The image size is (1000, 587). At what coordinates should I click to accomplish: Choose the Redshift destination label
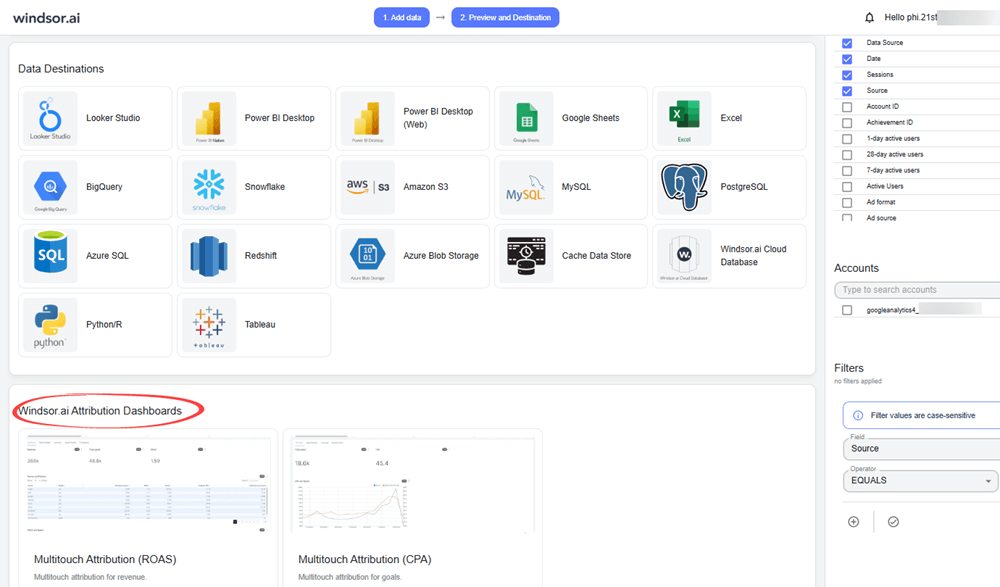pos(261,256)
